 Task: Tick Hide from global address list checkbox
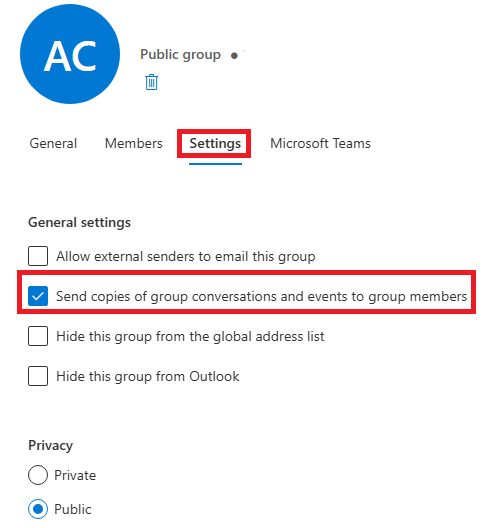click(38, 336)
